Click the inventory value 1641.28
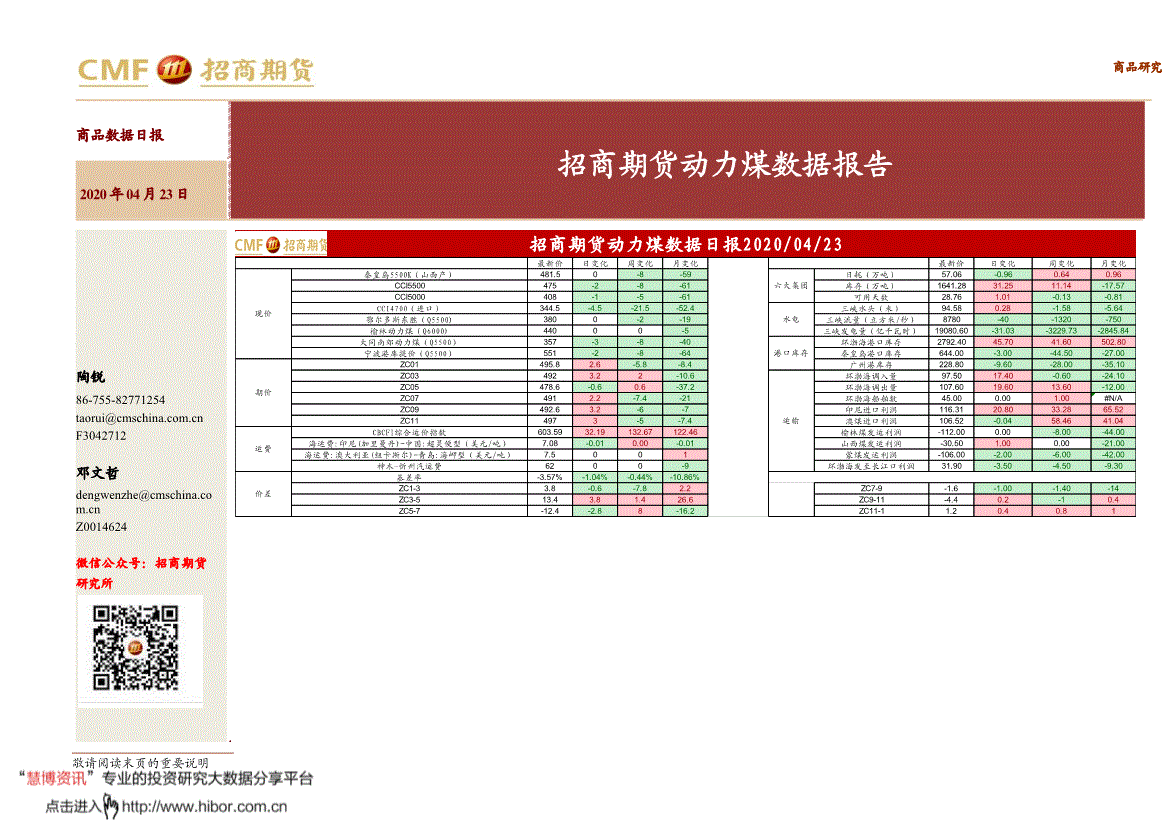This screenshot has width=1169, height=826. click(x=951, y=286)
